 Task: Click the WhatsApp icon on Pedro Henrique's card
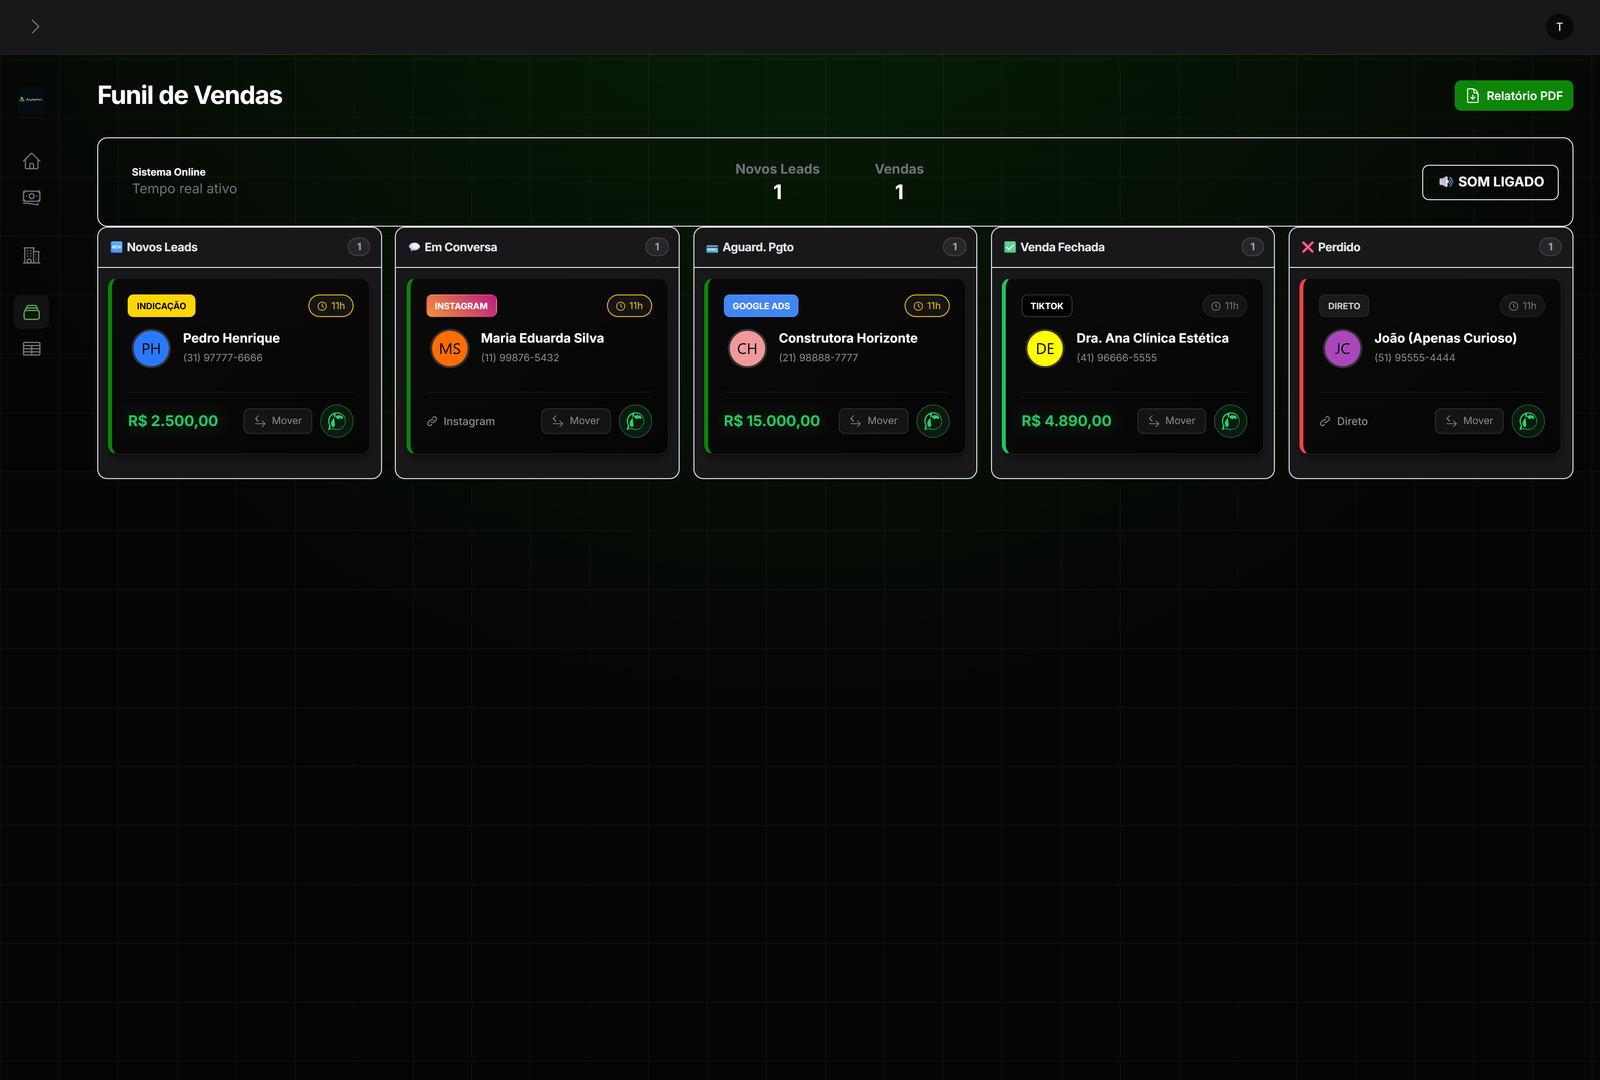337,421
